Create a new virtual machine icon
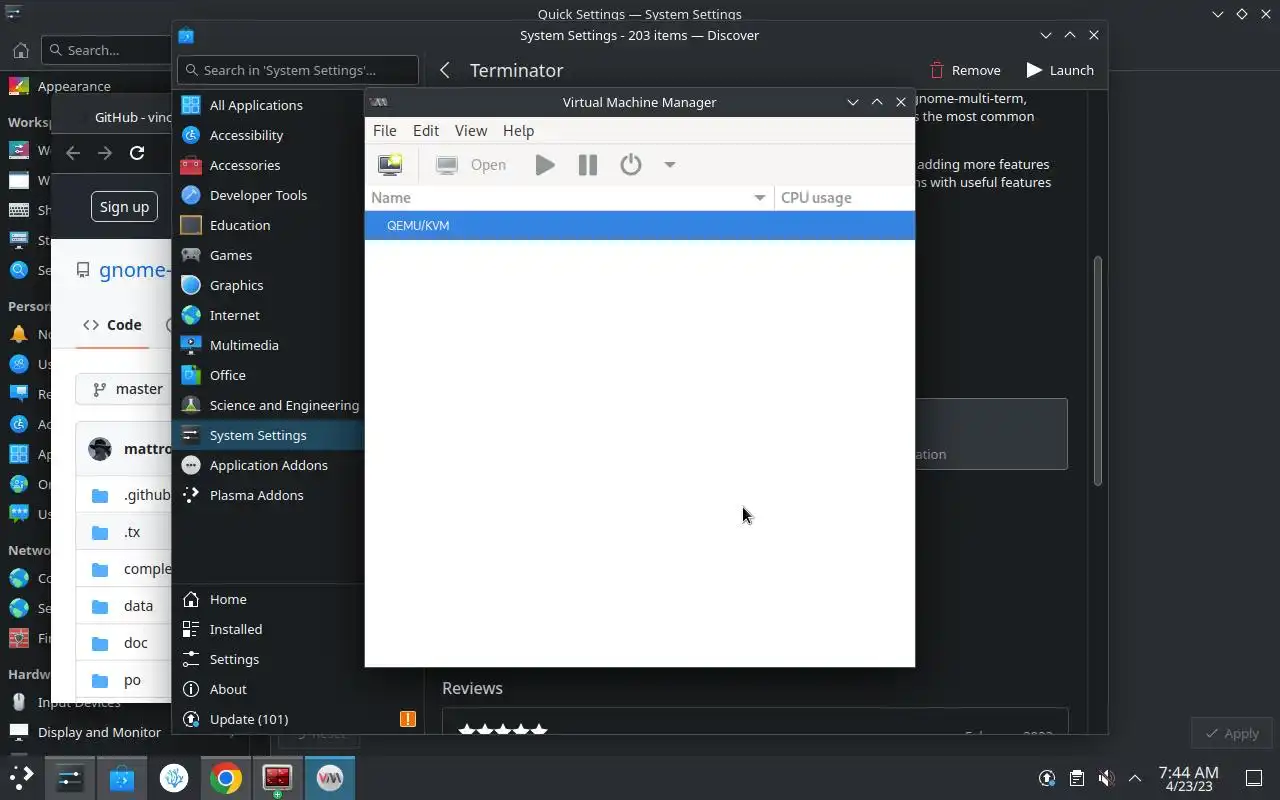 pos(390,165)
